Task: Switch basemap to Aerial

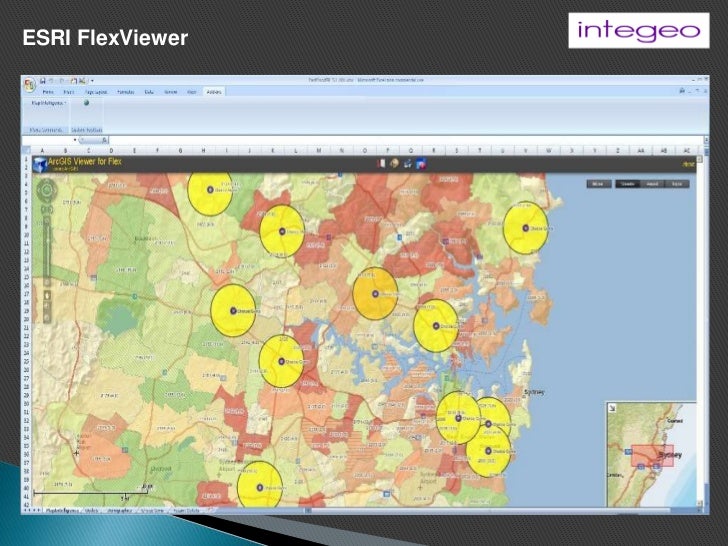Action: click(x=652, y=184)
